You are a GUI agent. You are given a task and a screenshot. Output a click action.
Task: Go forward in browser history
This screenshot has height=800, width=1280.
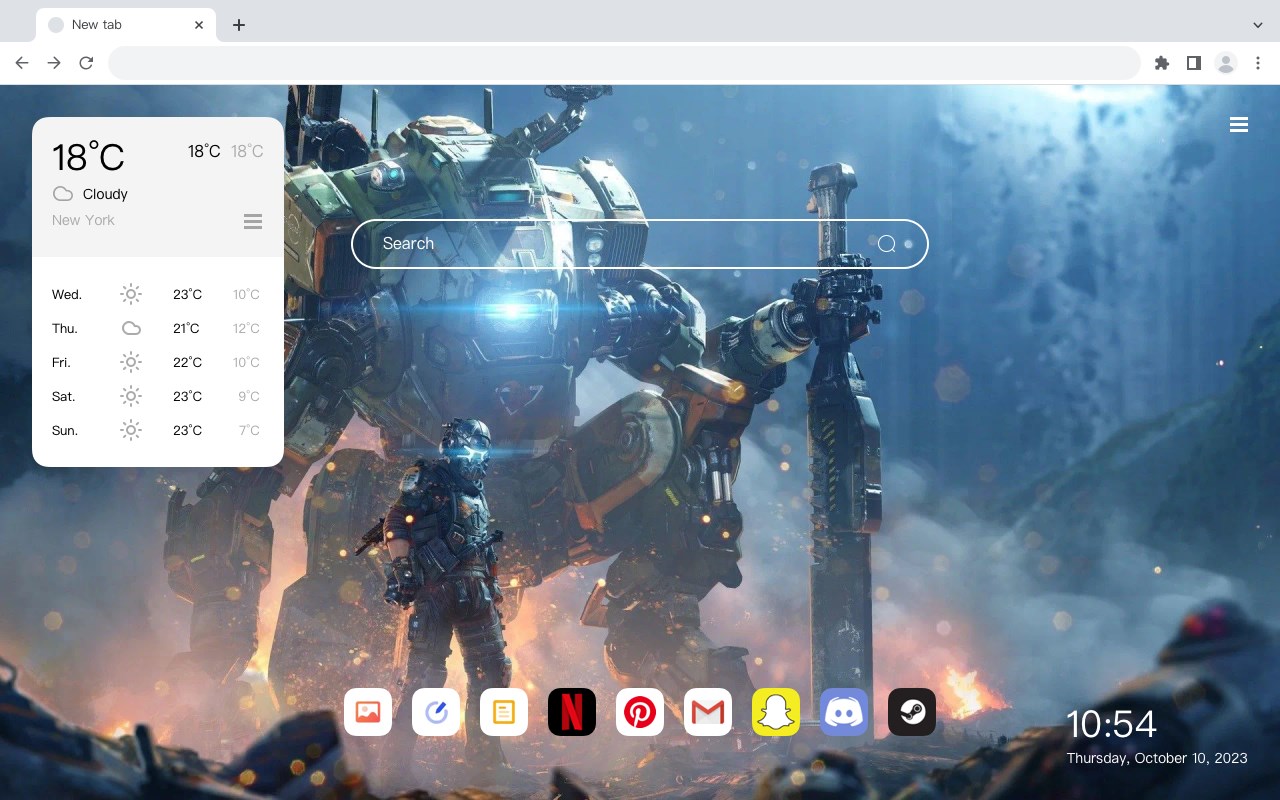point(54,63)
